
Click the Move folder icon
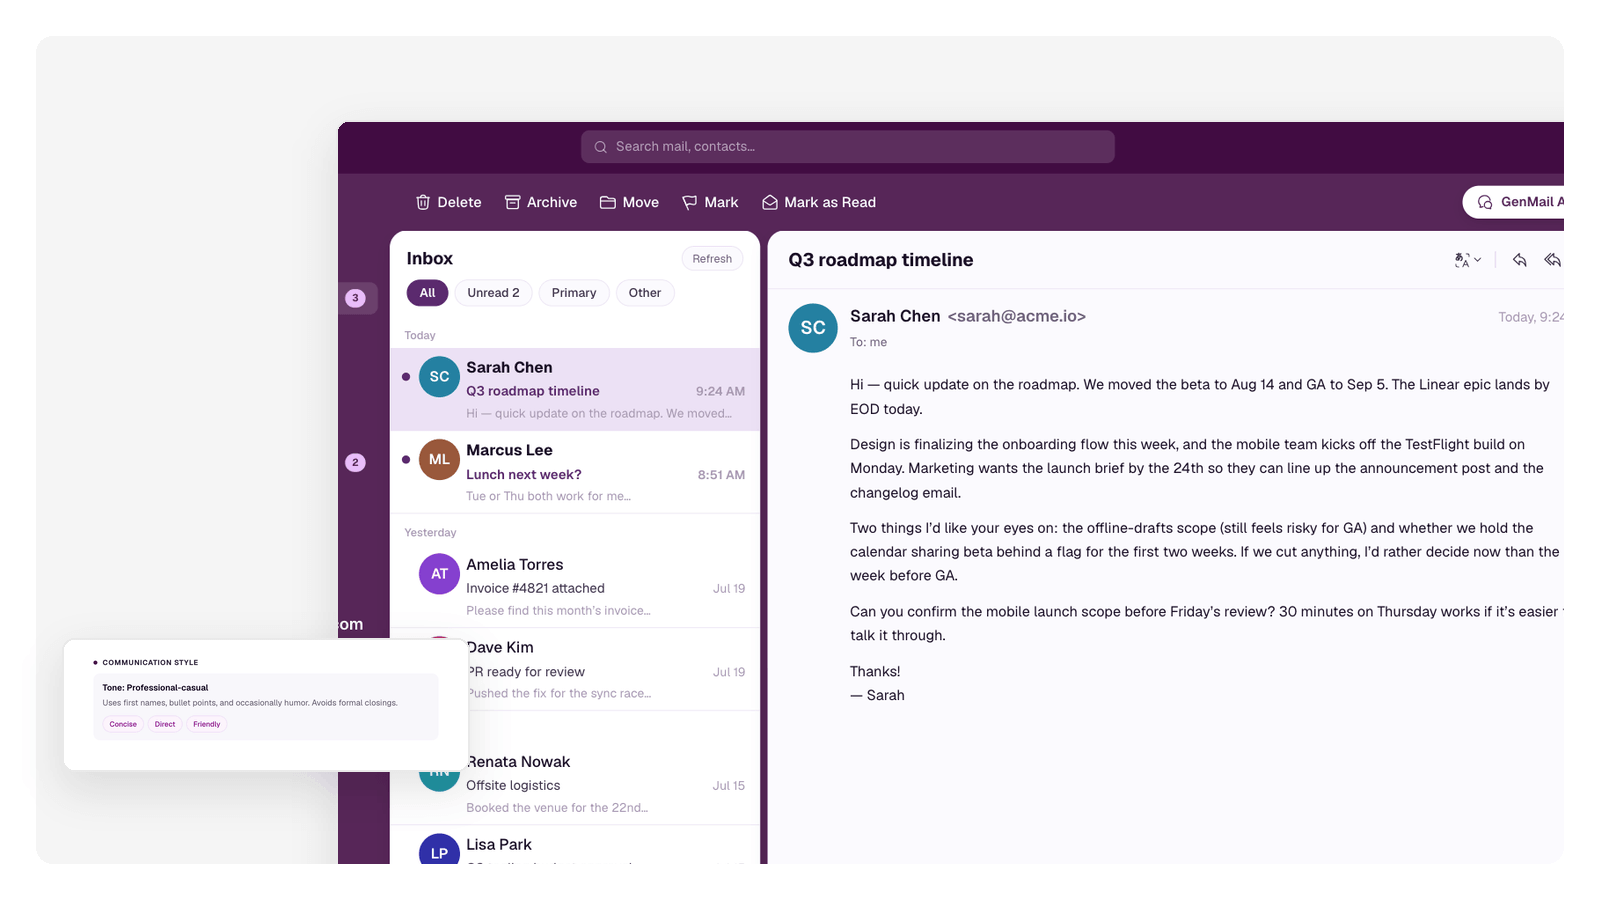pyautogui.click(x=607, y=202)
